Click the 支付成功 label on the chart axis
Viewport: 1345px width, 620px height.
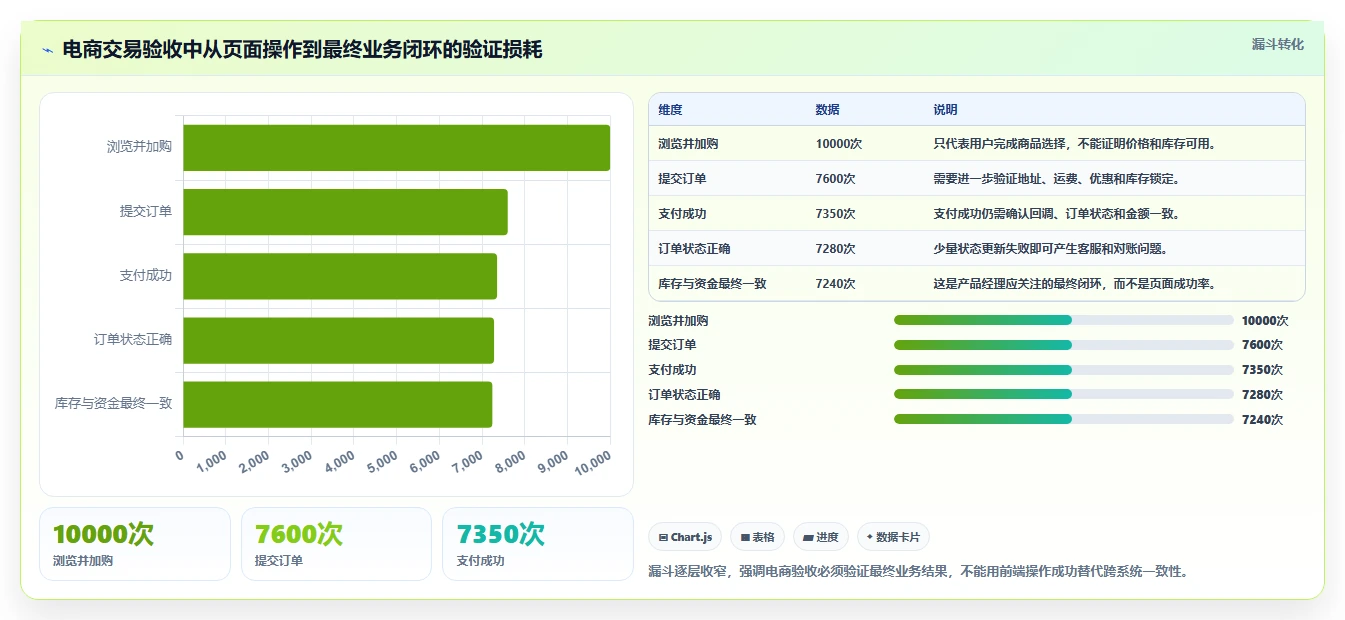click(x=146, y=276)
